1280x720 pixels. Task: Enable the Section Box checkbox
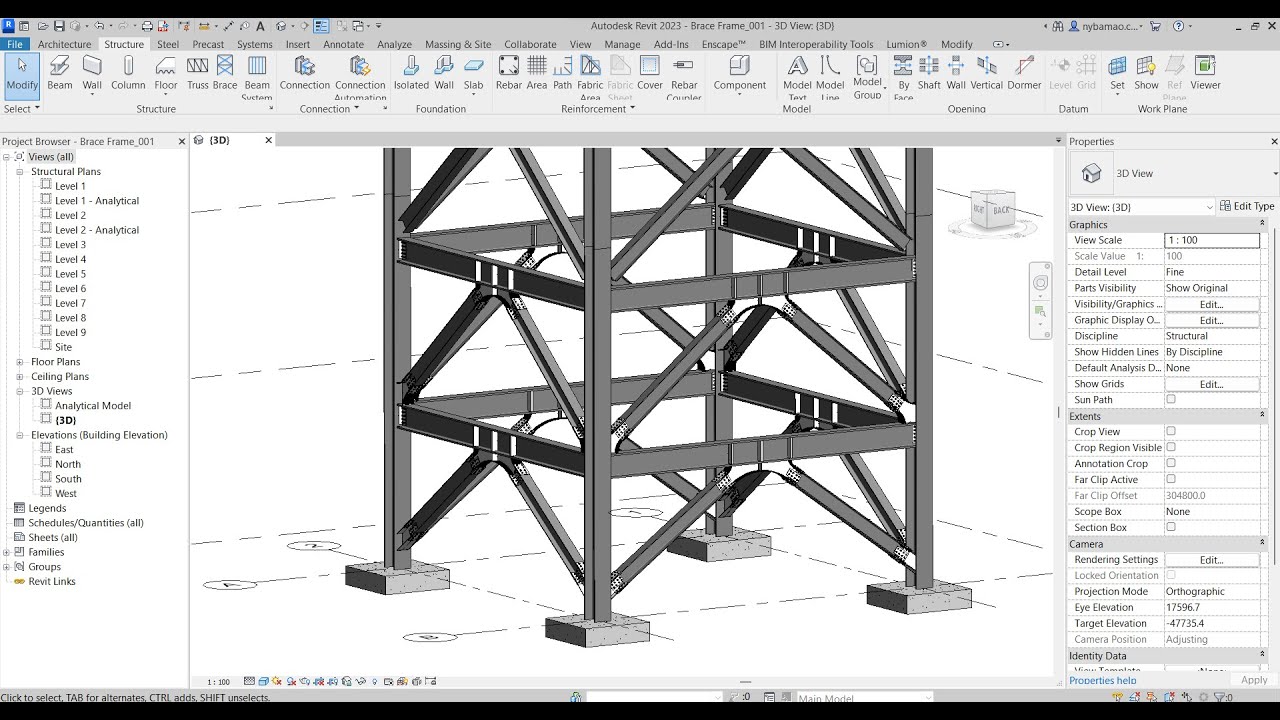point(1171,527)
